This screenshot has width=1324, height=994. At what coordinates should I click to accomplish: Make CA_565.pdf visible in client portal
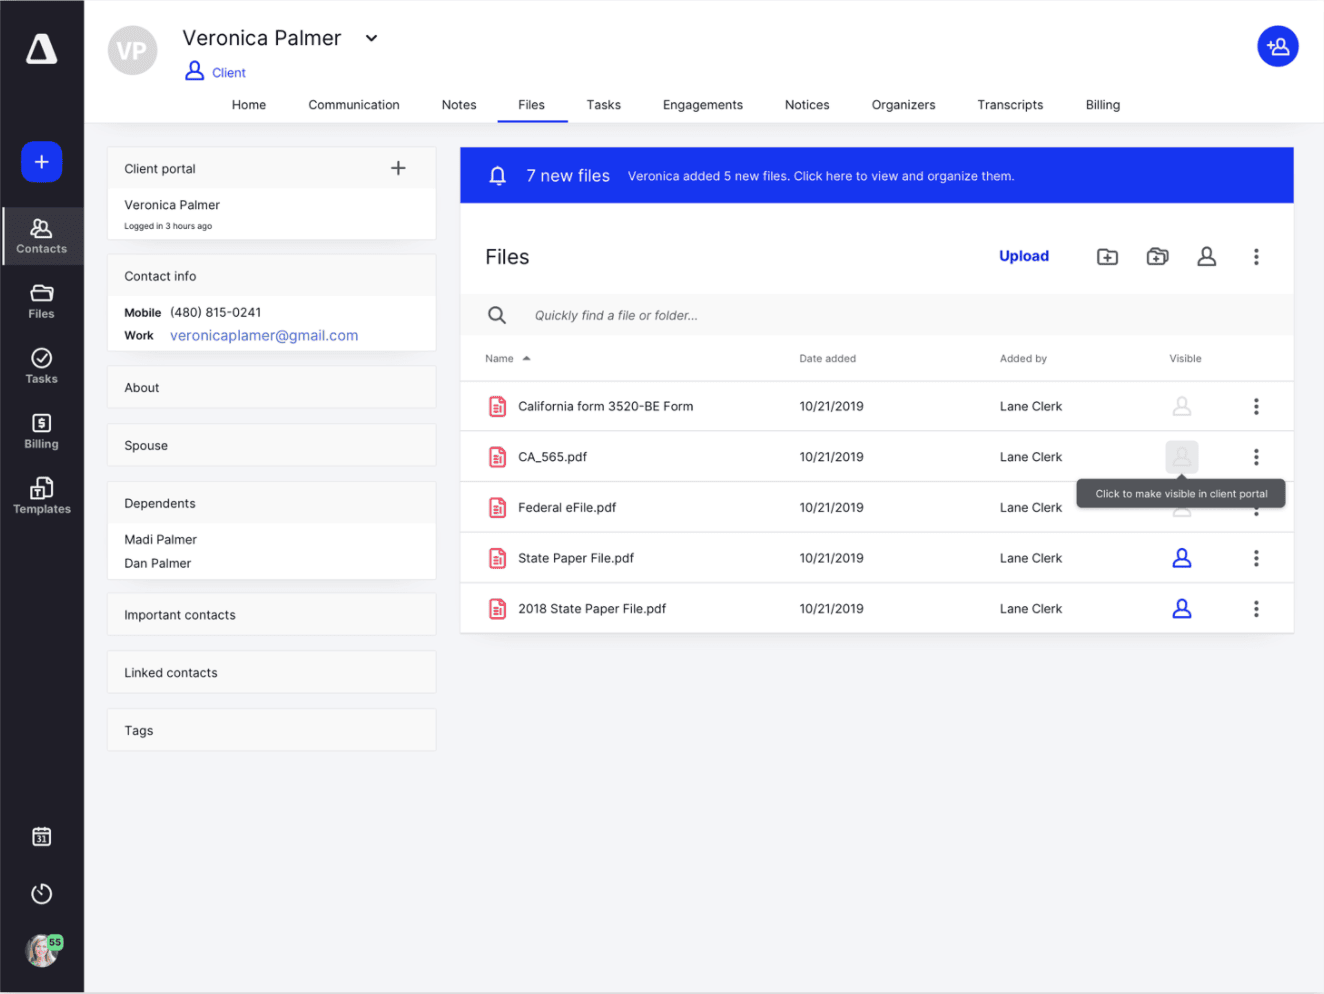pos(1181,456)
